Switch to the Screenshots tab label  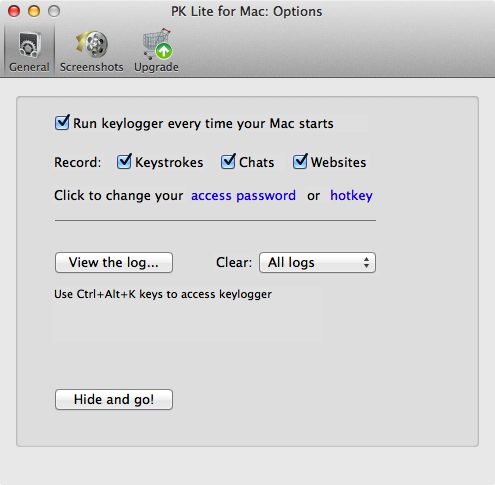click(x=92, y=67)
